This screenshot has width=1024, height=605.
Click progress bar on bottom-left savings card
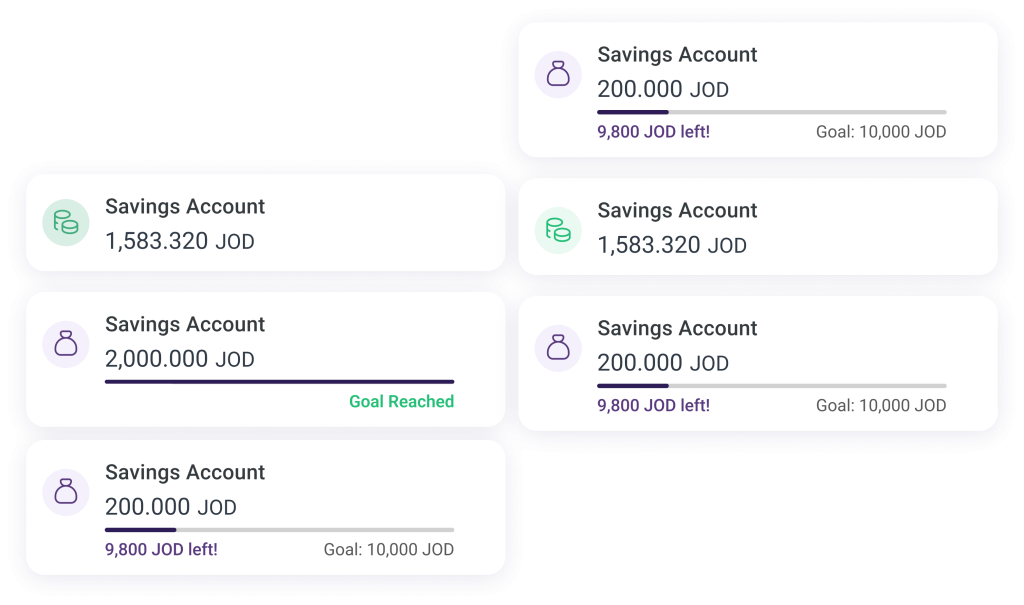[279, 530]
